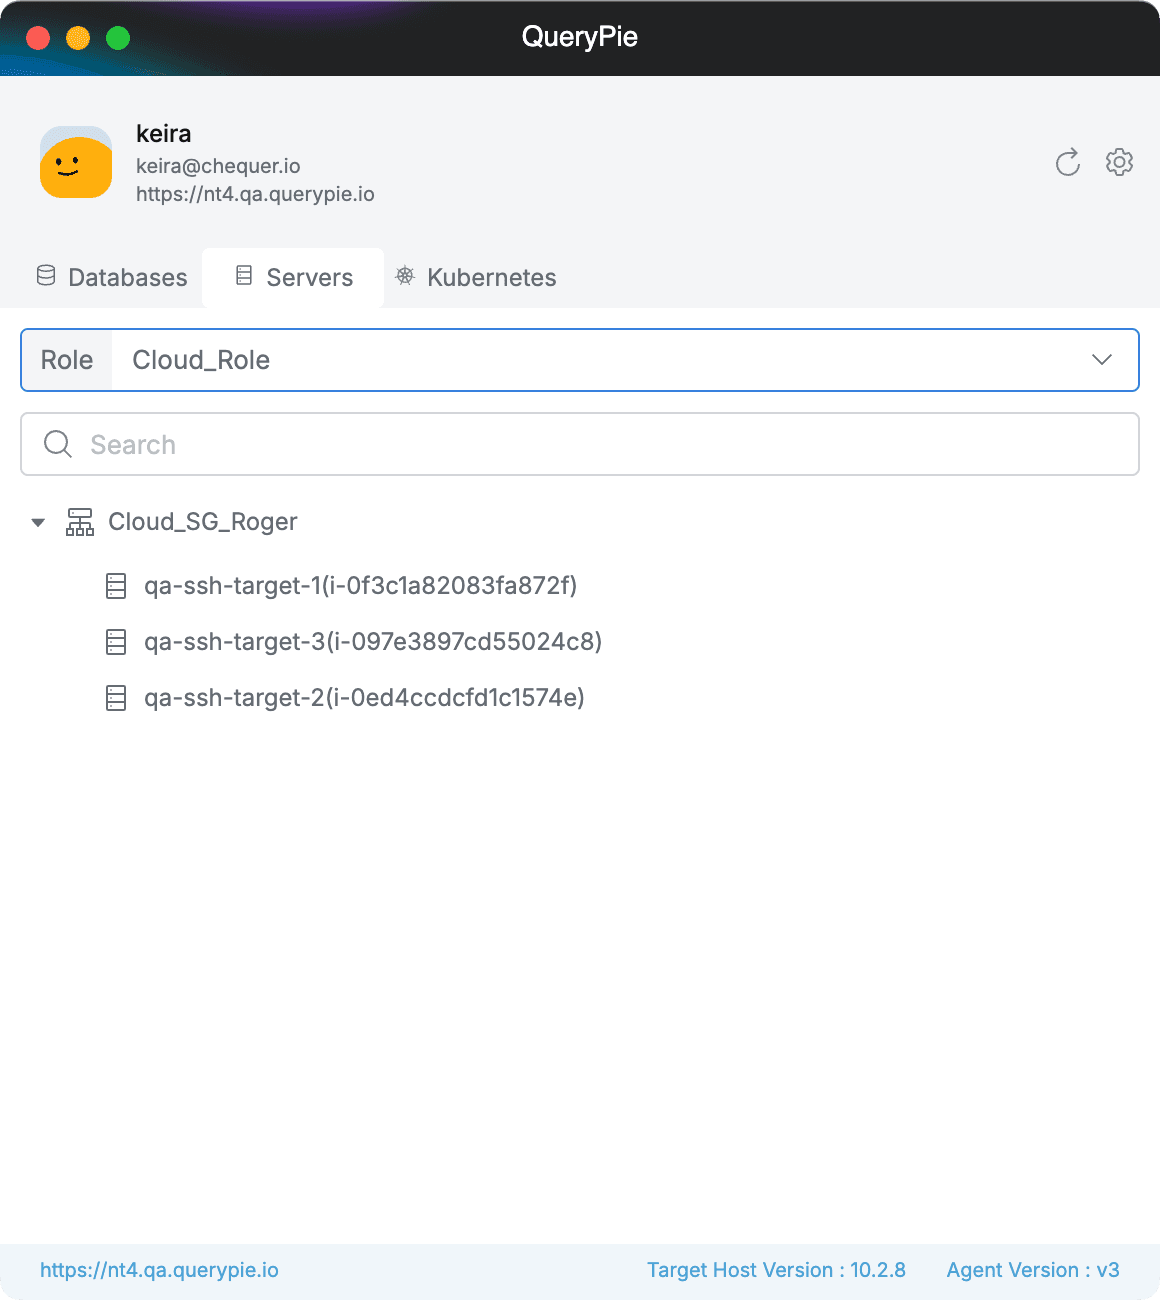Click keira's smiley avatar picture
The height and width of the screenshot is (1300, 1160).
point(76,162)
